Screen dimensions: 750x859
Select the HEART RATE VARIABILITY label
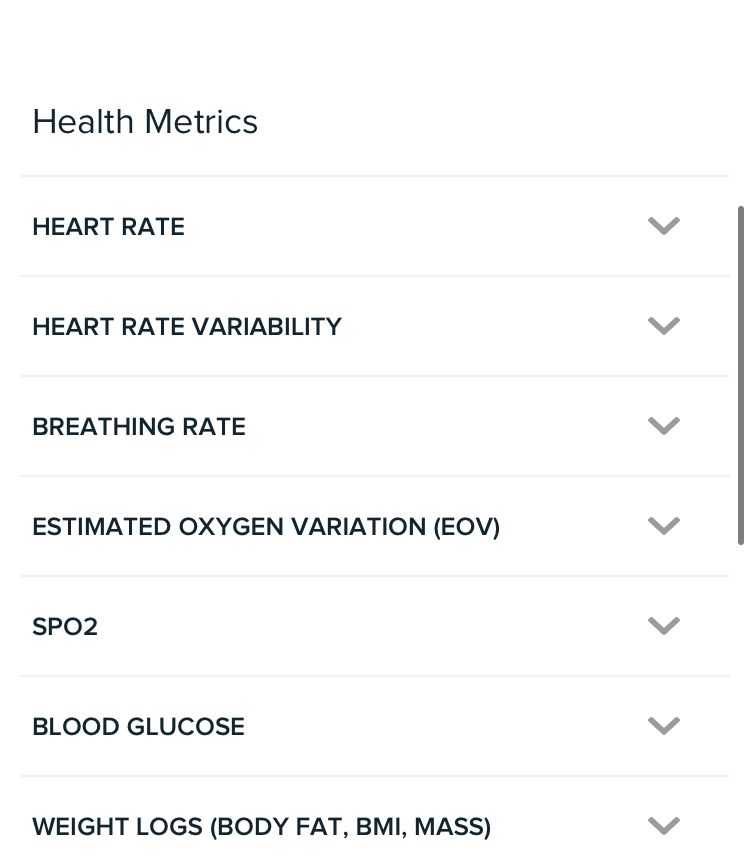pos(187,327)
